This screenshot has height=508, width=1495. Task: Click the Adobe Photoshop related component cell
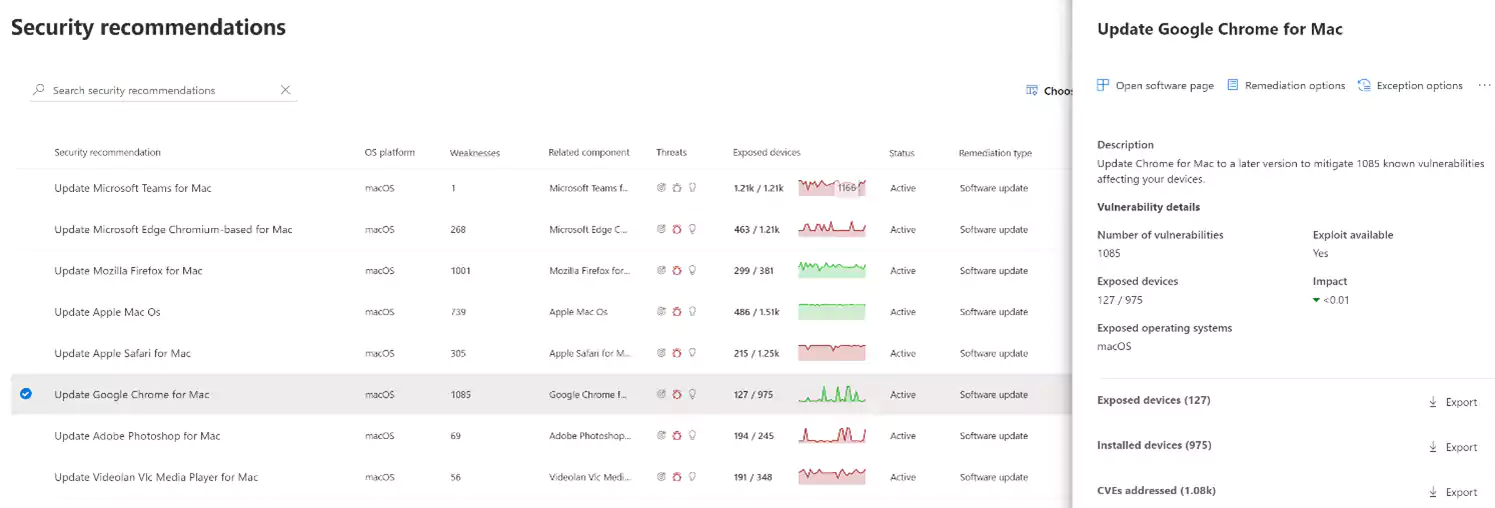[x=590, y=436]
